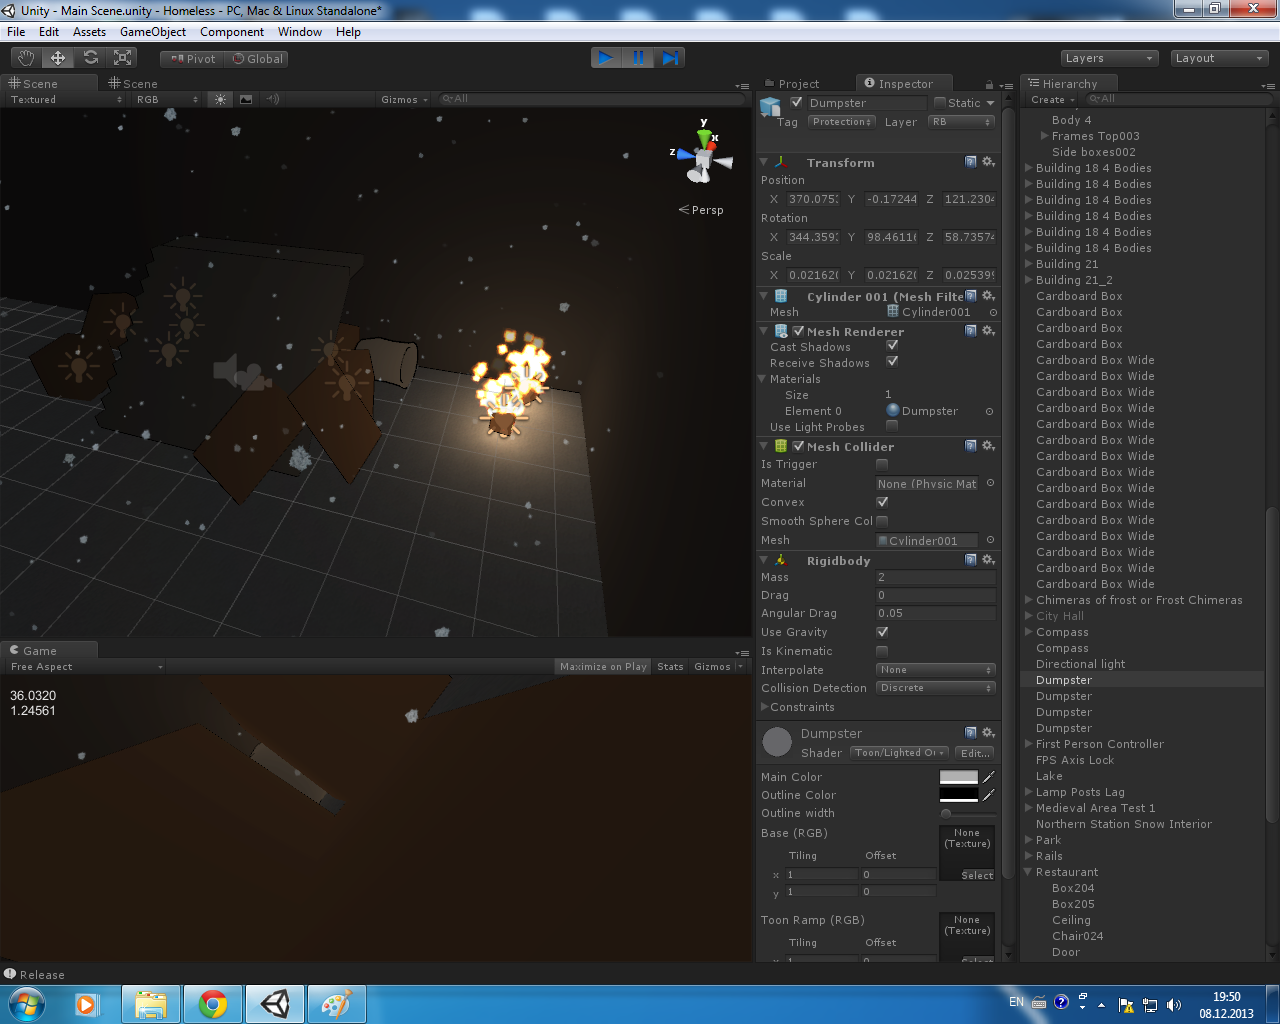Screen dimensions: 1280x1024
Task: Open Main Color eyedropper picker
Action: click(989, 777)
